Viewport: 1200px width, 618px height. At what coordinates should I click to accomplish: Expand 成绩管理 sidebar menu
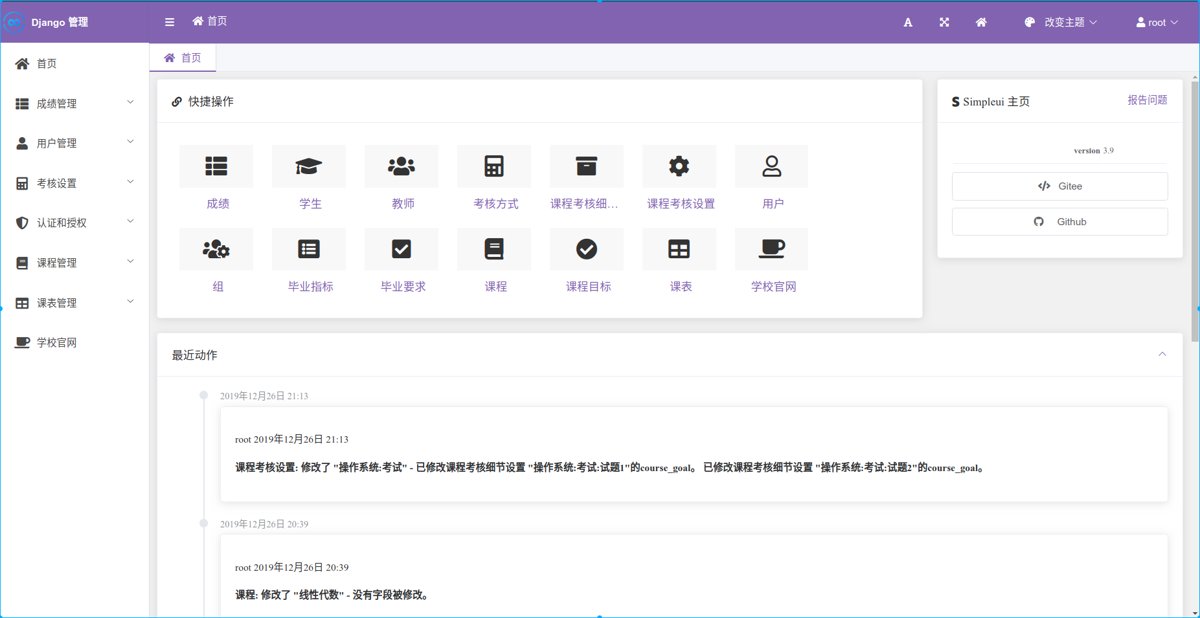point(75,103)
